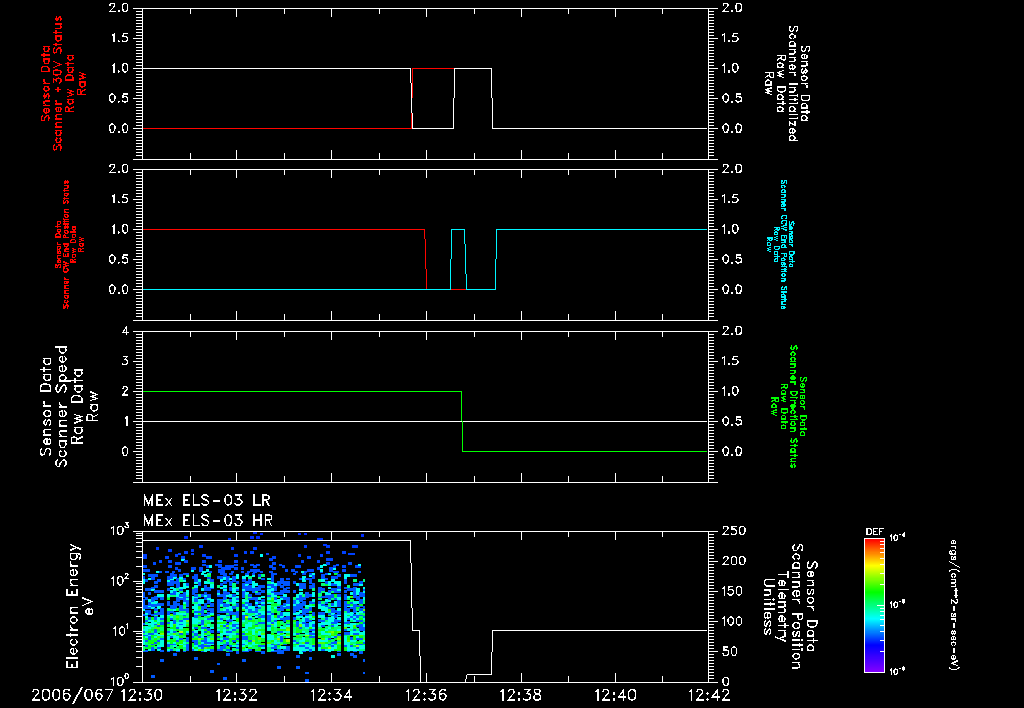Click the "1.5" tick on Scanner Direction Status axis
Screen dimensions: 1024x708
point(729,361)
